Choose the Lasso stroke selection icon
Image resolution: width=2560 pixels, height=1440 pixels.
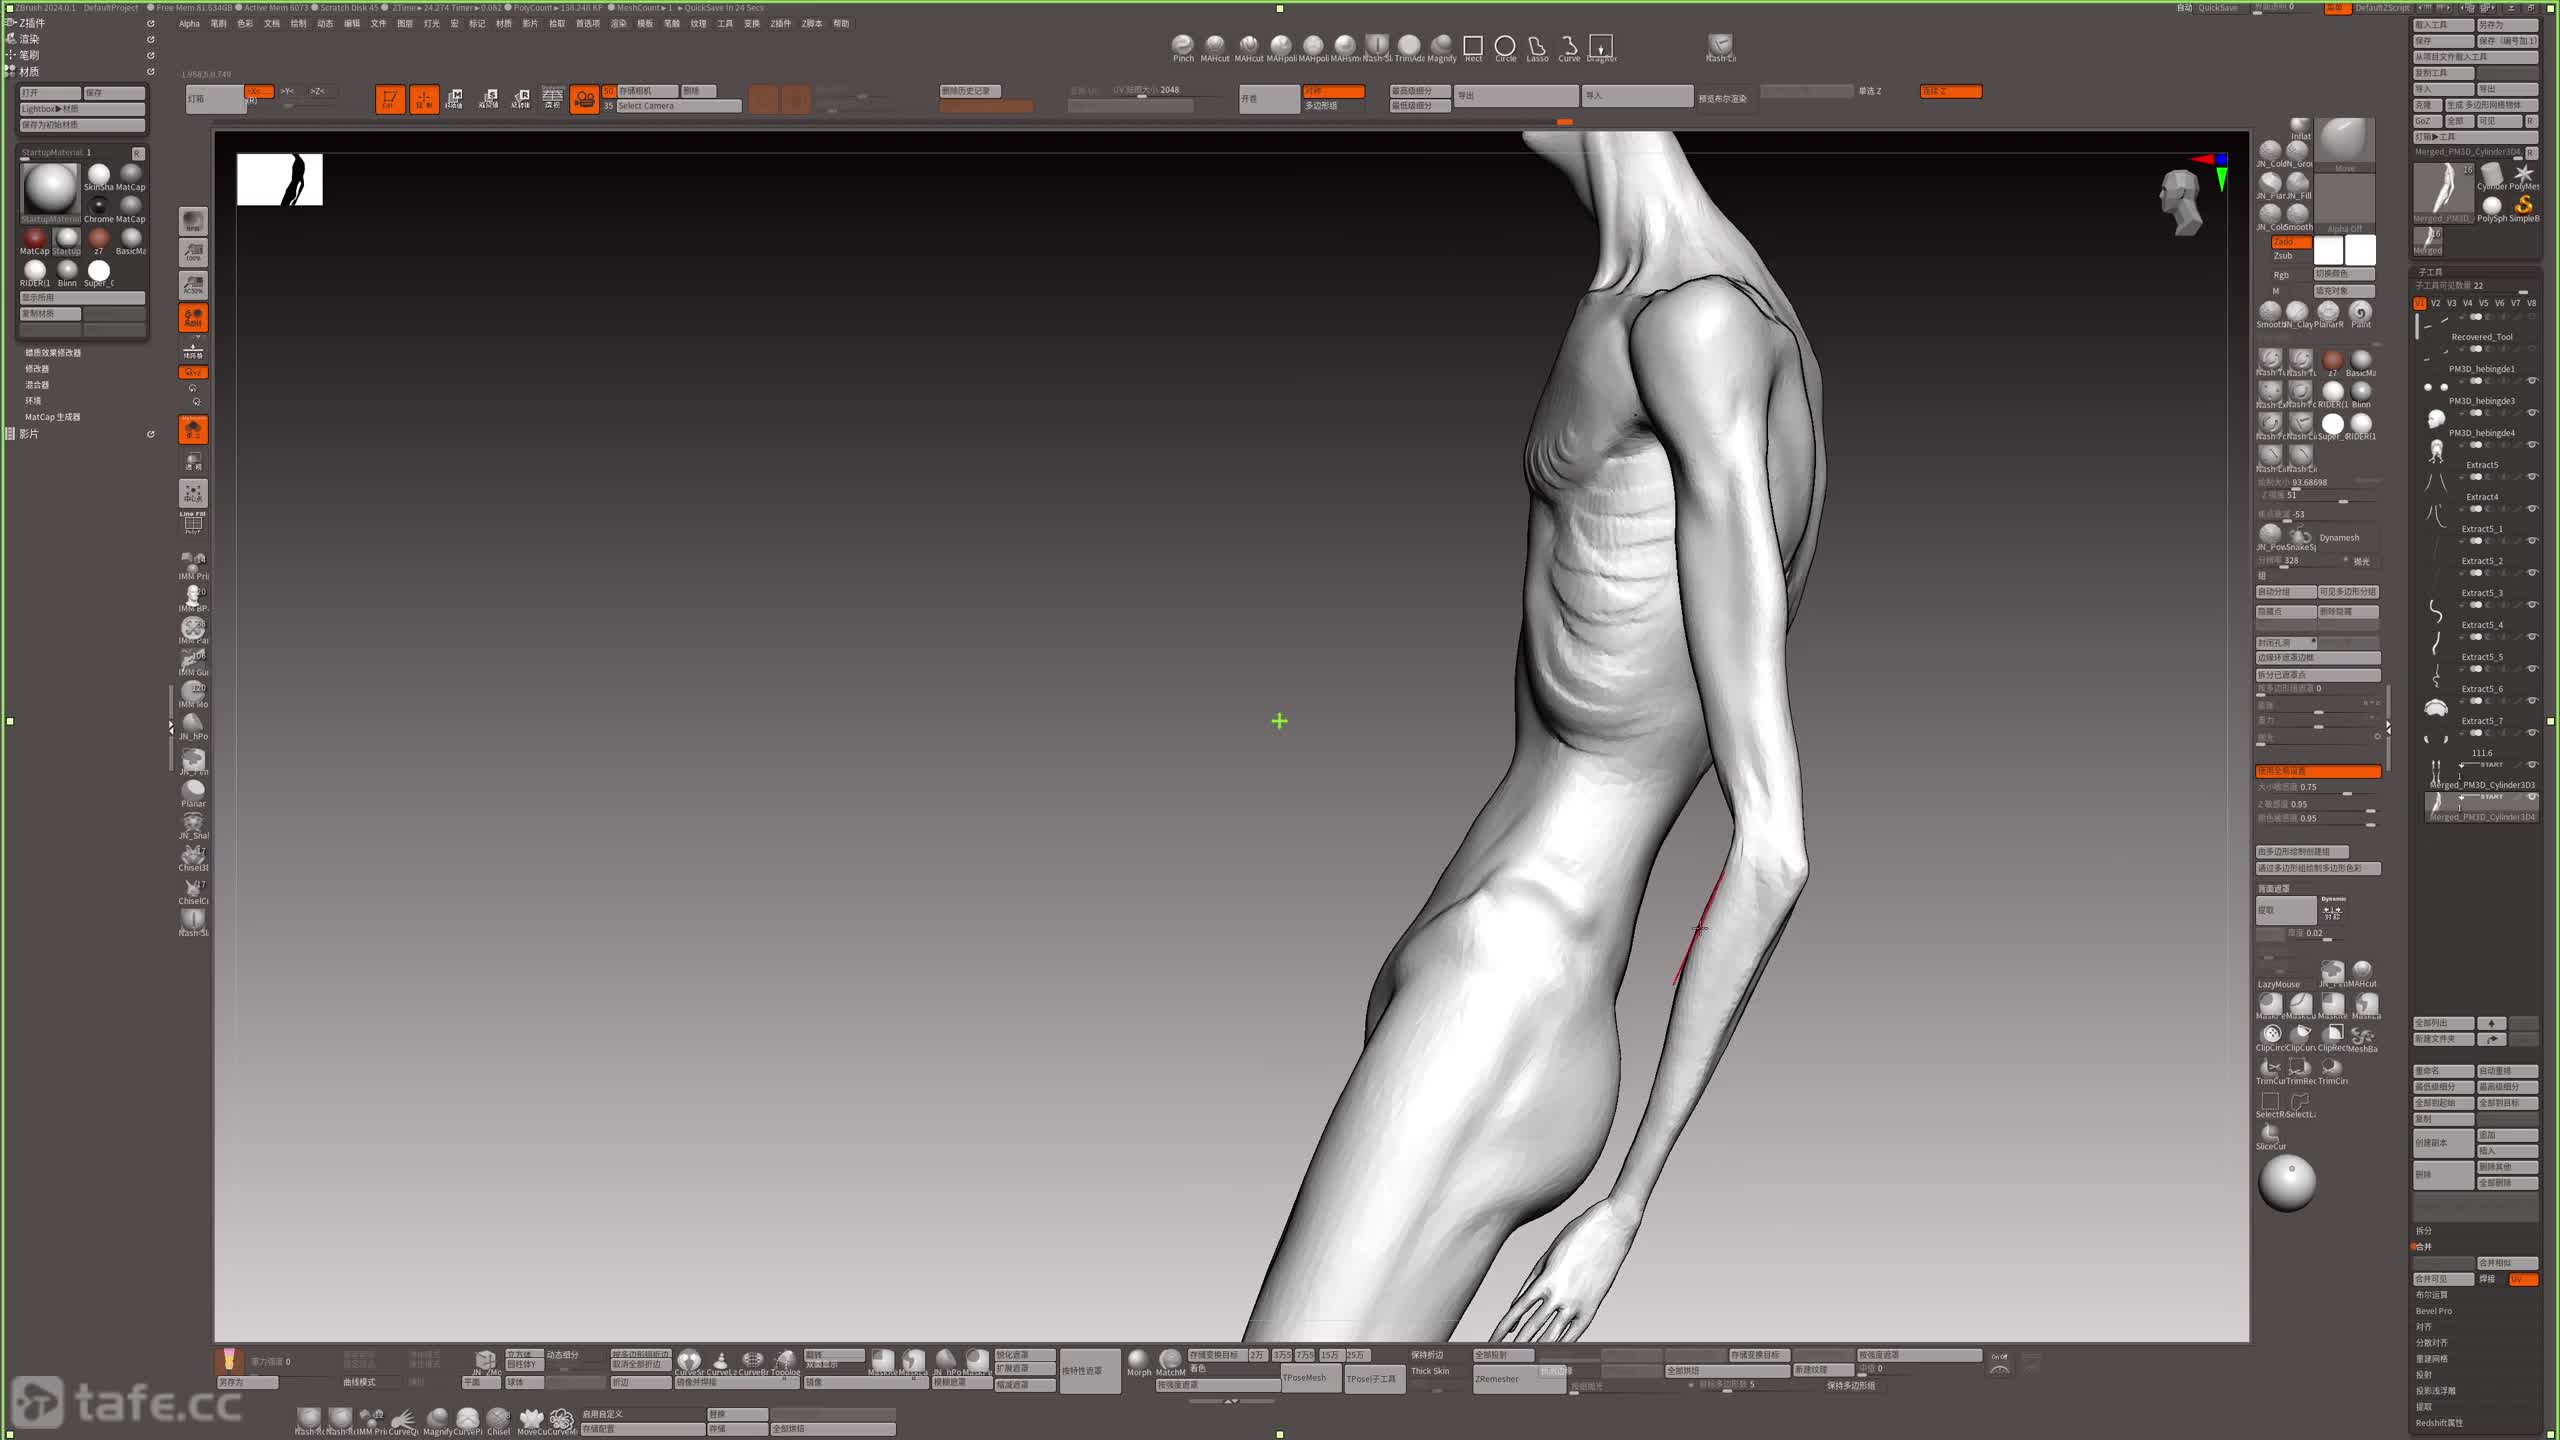click(x=1537, y=46)
